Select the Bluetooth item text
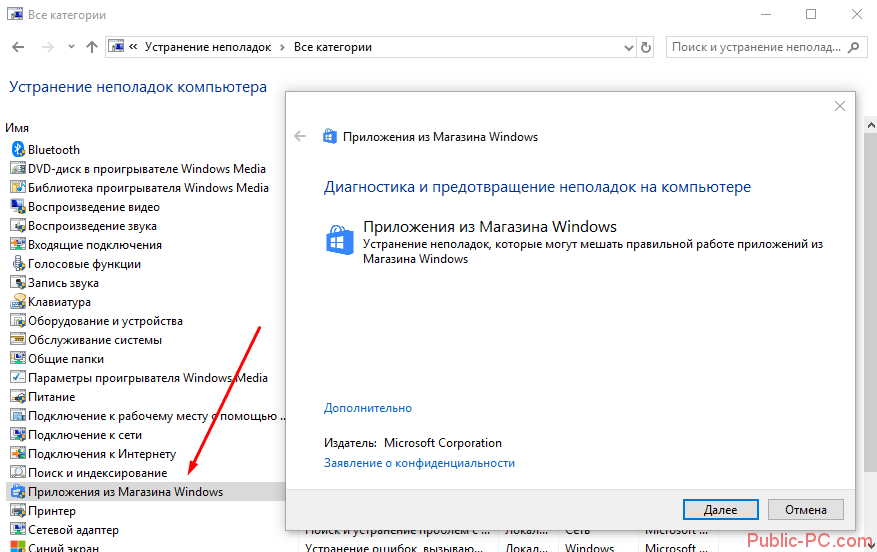This screenshot has width=877, height=552. (x=54, y=149)
